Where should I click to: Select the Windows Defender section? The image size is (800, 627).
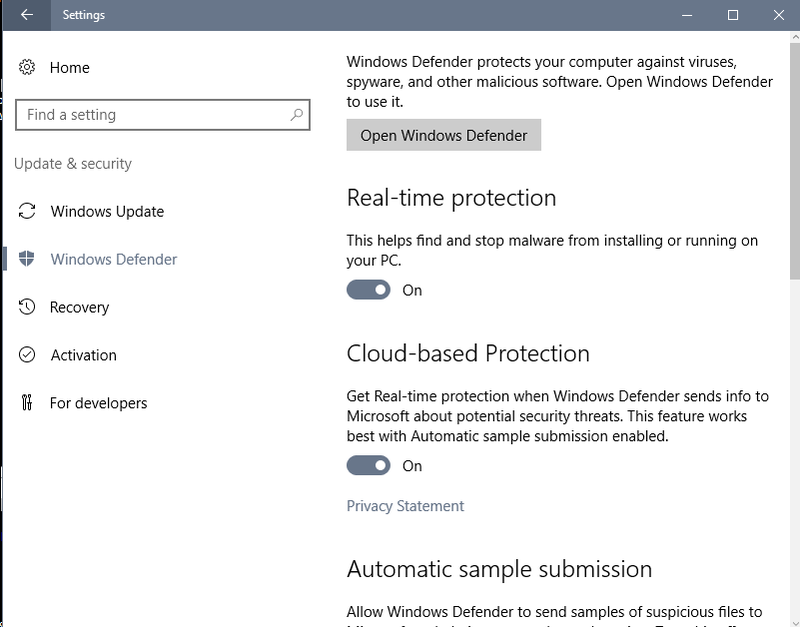point(113,259)
